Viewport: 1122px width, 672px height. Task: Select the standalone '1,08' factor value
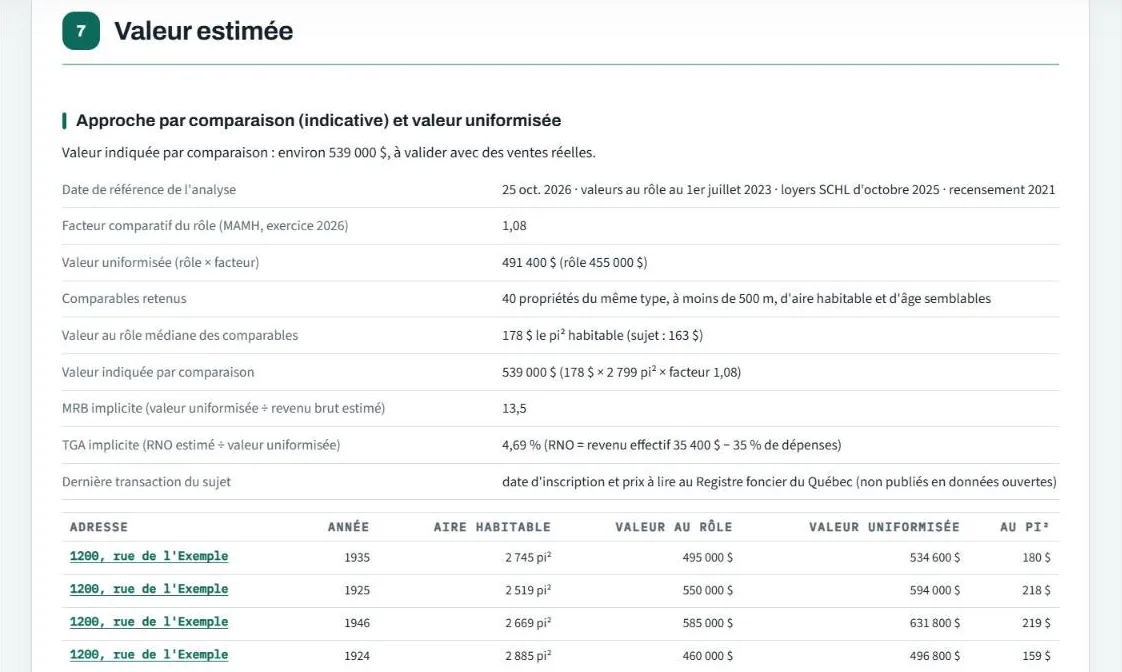(514, 225)
